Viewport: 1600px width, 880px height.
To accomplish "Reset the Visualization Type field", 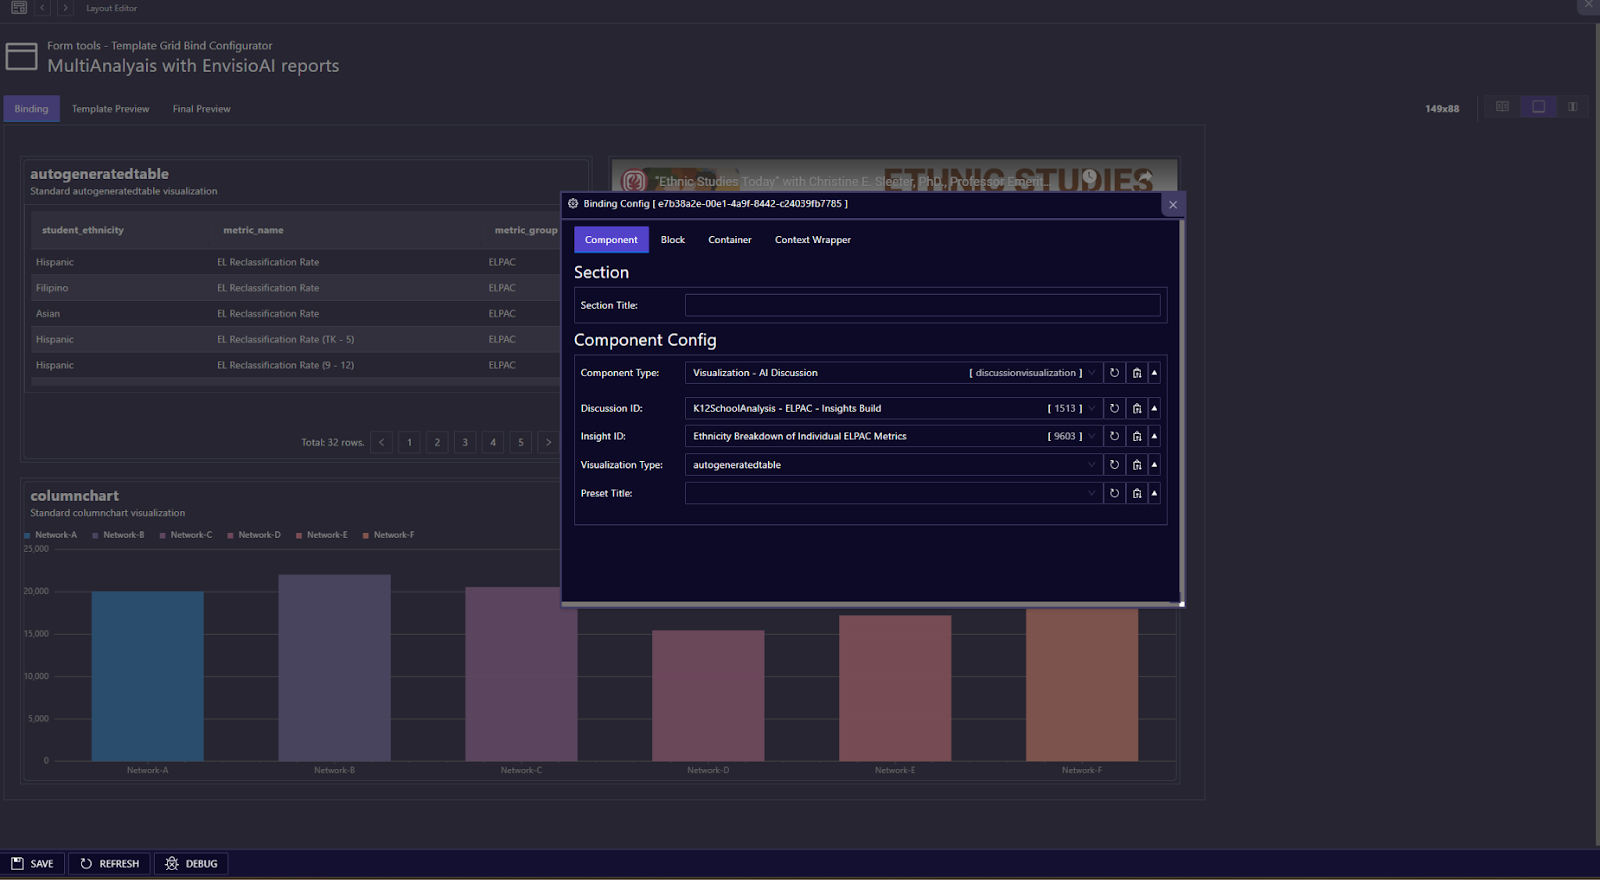I will (1114, 465).
